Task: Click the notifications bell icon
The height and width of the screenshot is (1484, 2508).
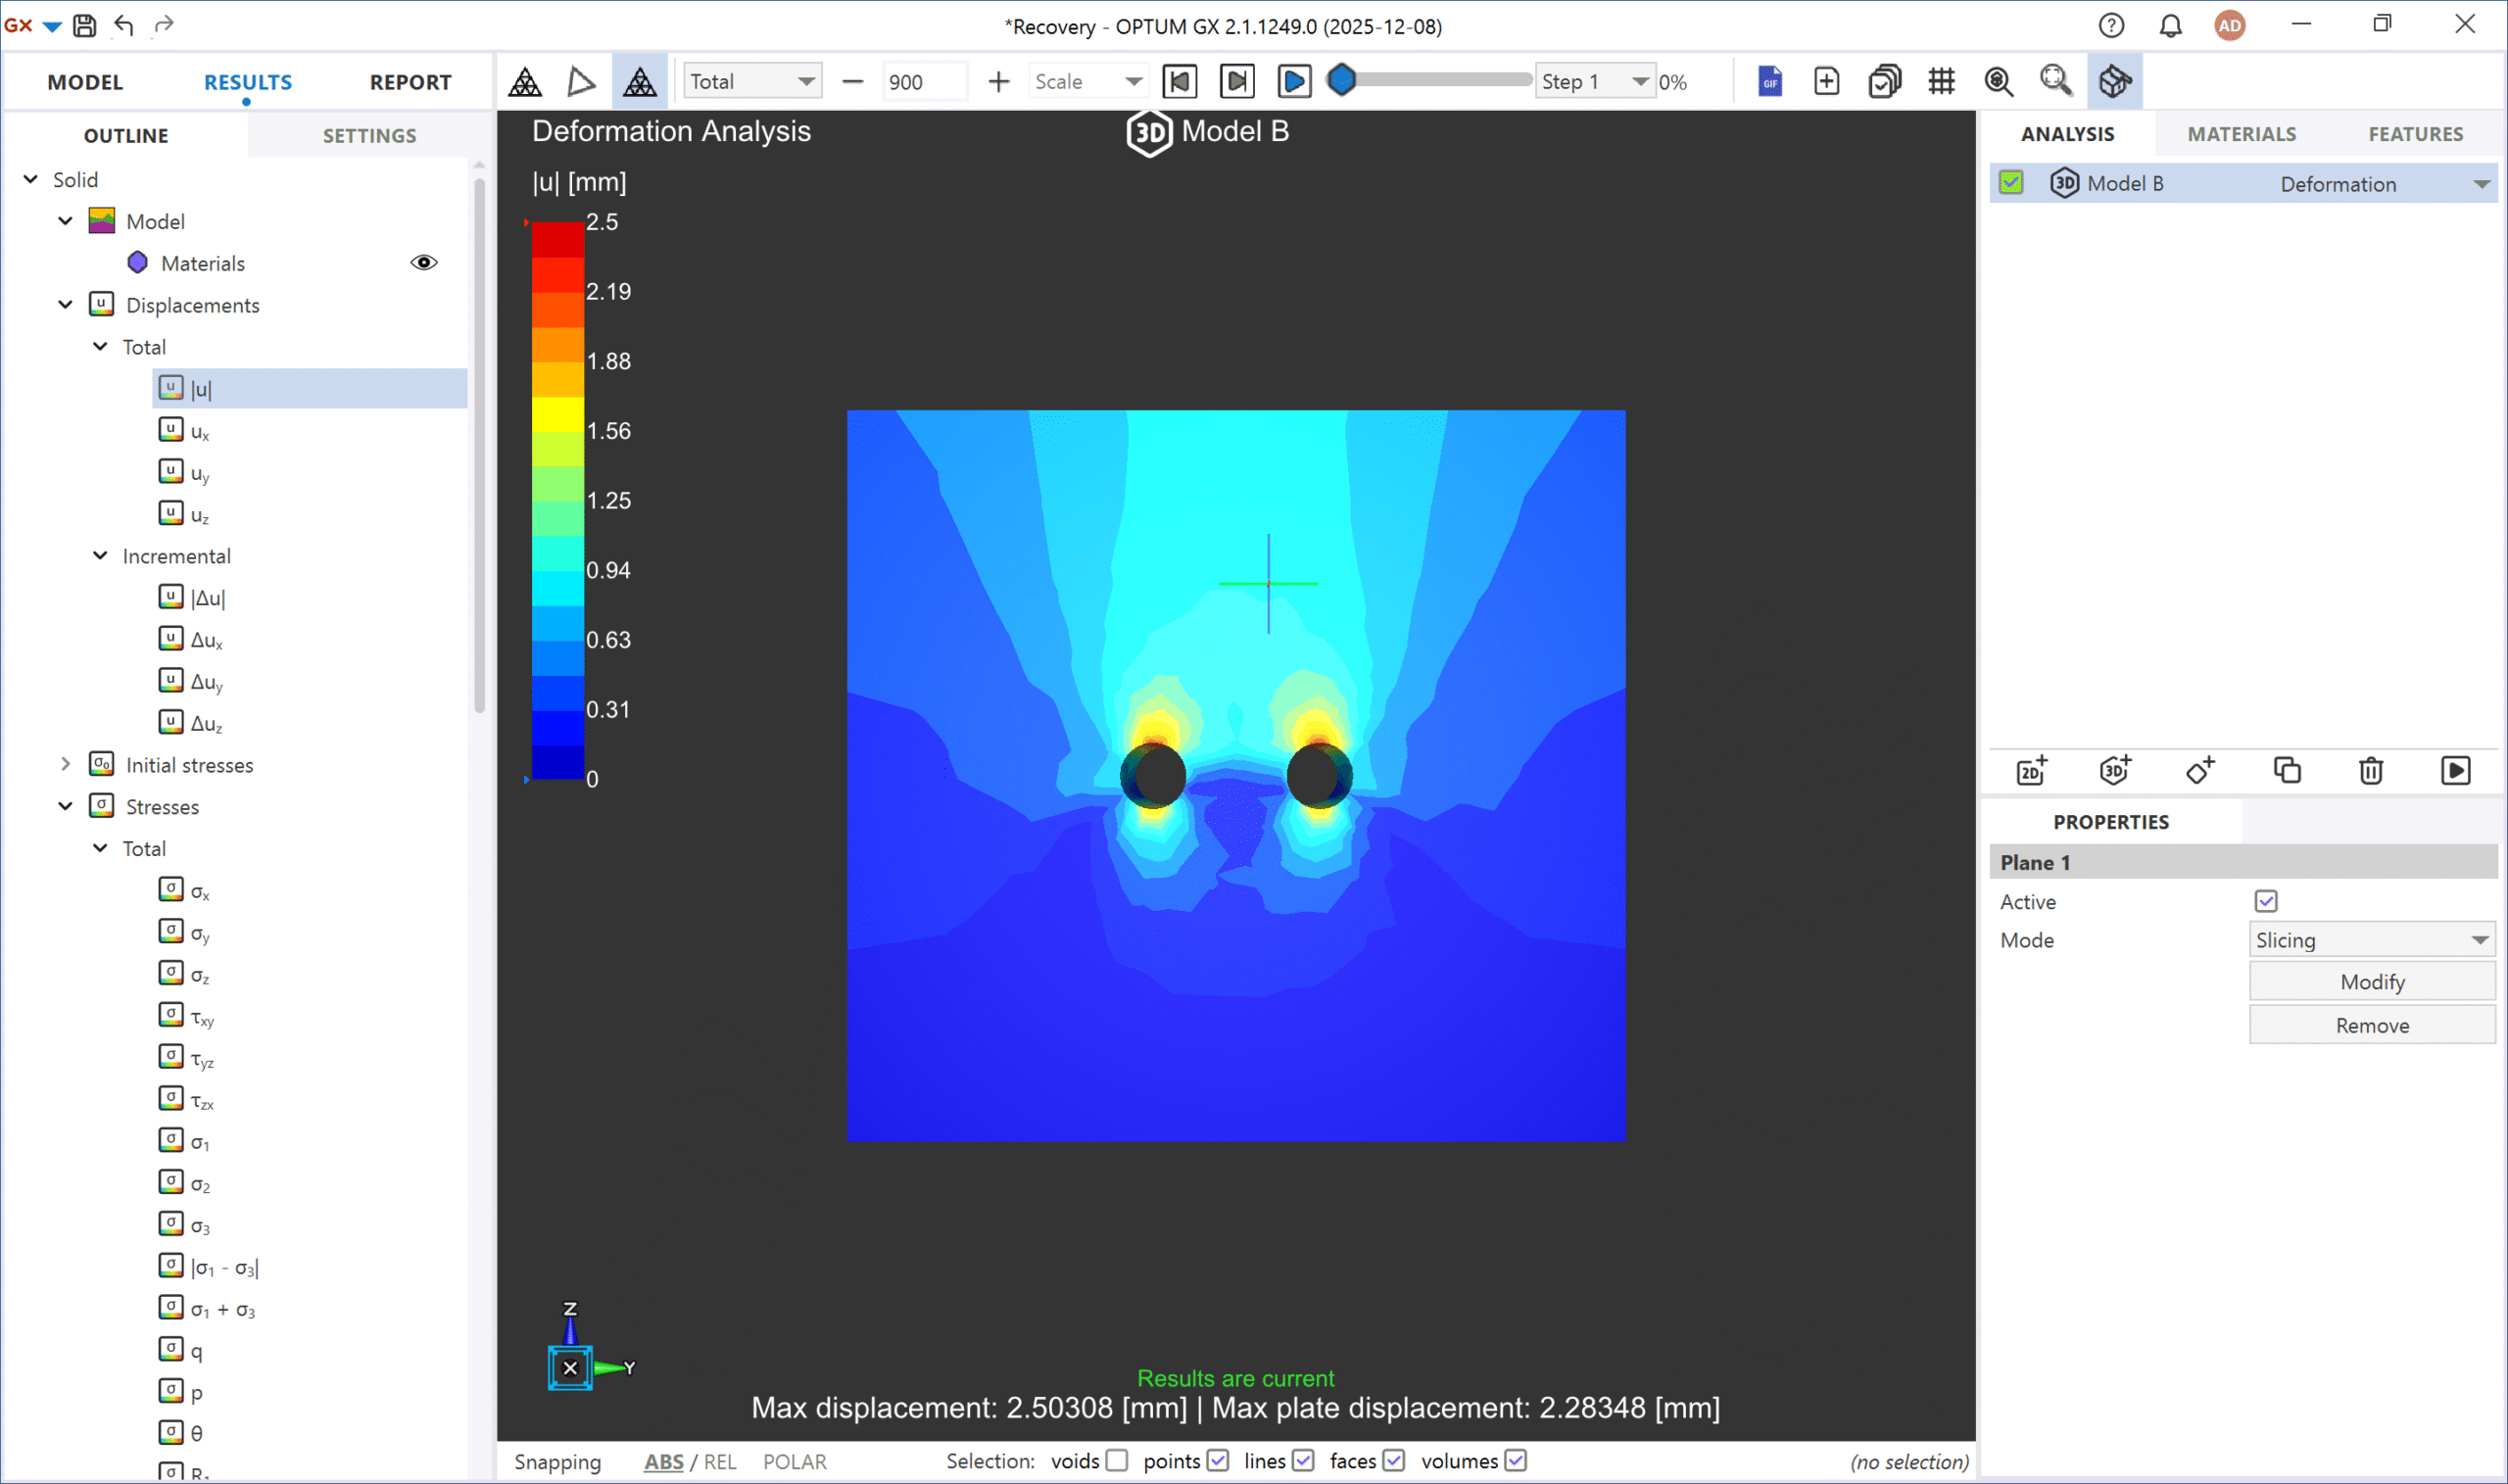Action: tap(2170, 25)
